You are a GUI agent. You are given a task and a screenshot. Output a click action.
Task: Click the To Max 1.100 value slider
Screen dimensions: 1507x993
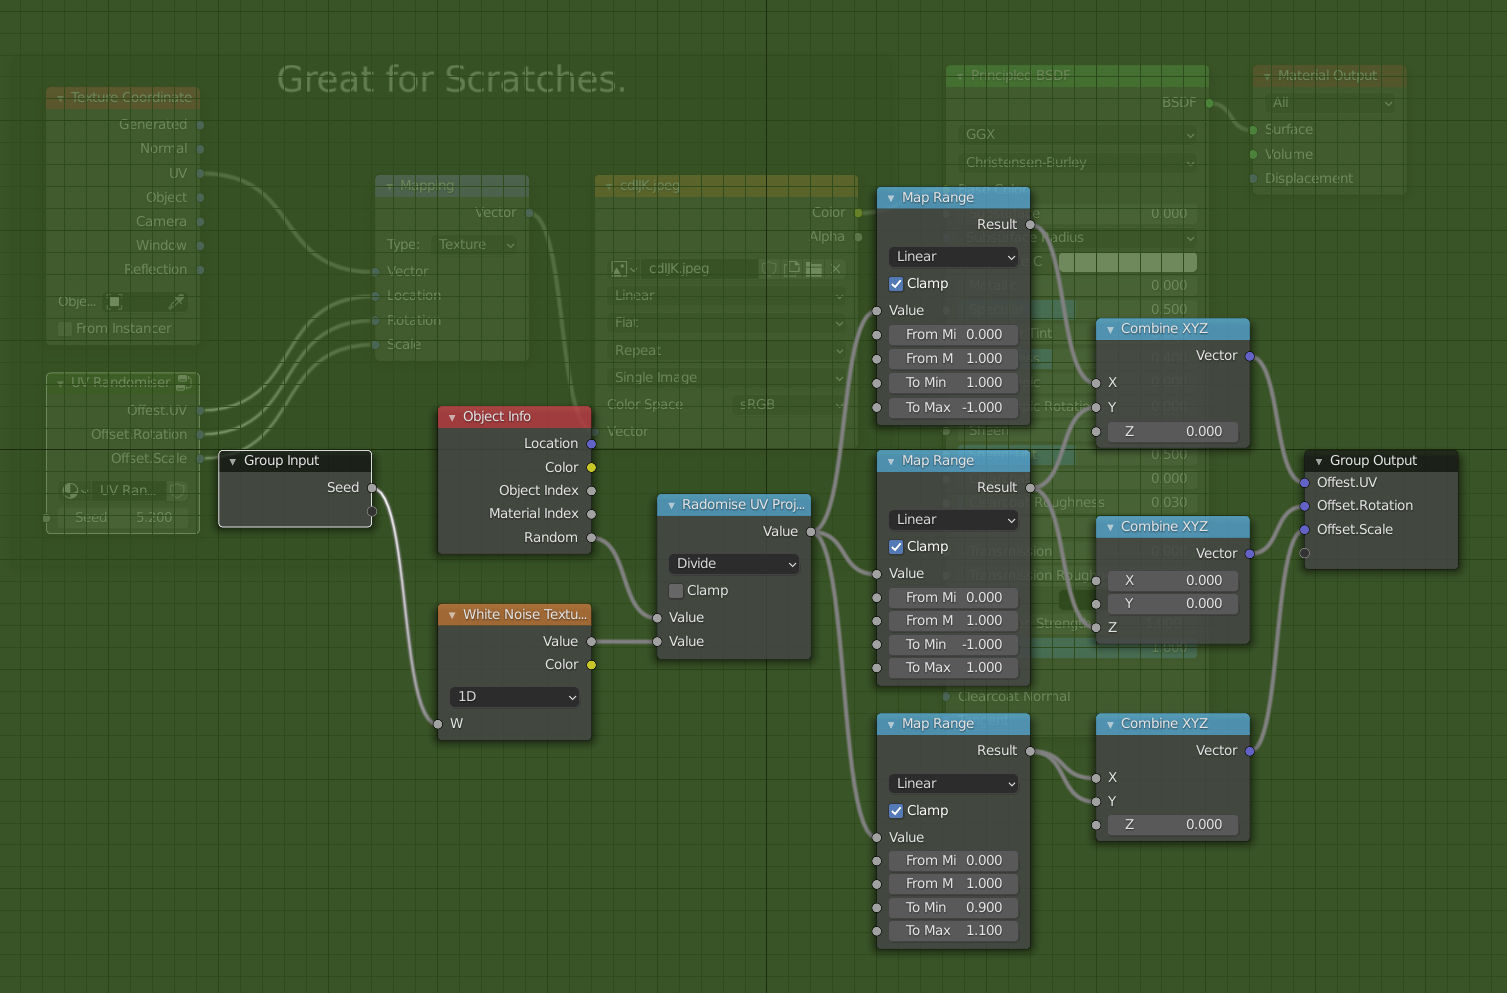pos(953,931)
